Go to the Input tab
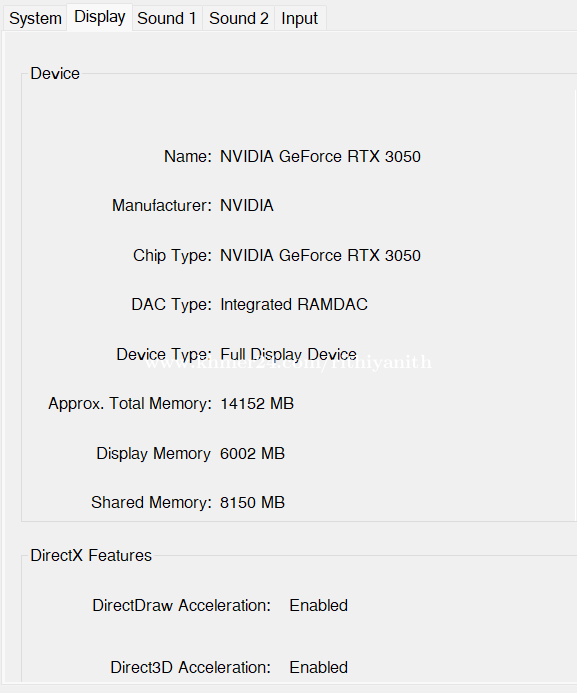Screen dimensions: 577x693 pyautogui.click(x=300, y=19)
